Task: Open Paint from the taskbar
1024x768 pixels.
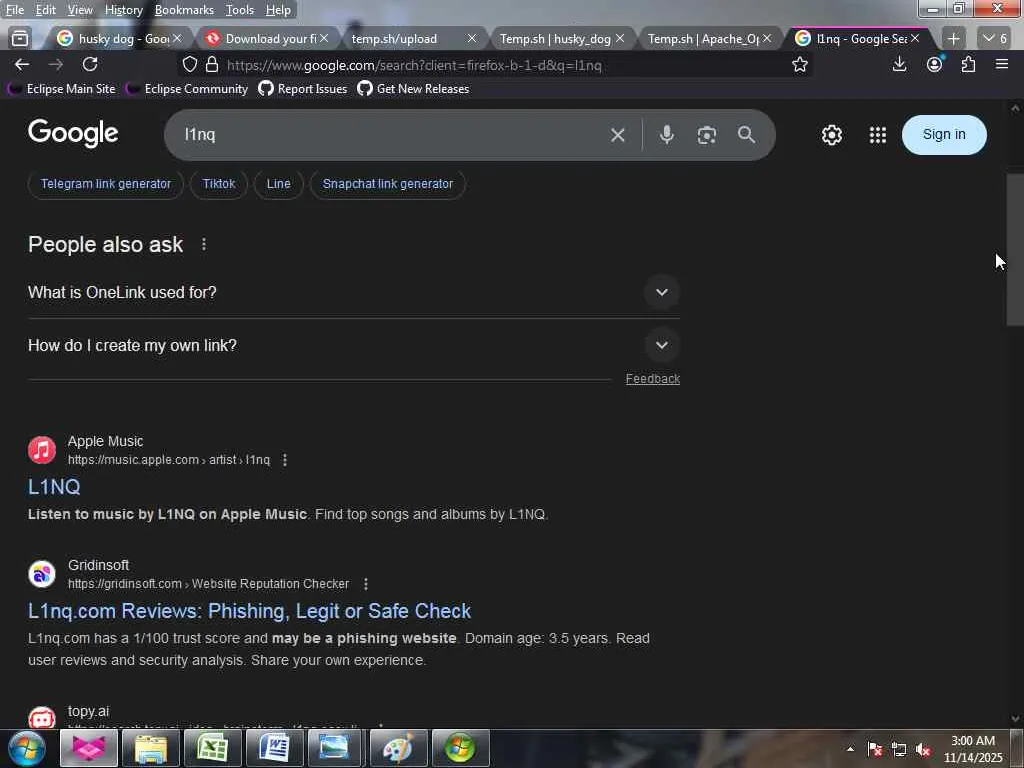Action: coord(398,748)
